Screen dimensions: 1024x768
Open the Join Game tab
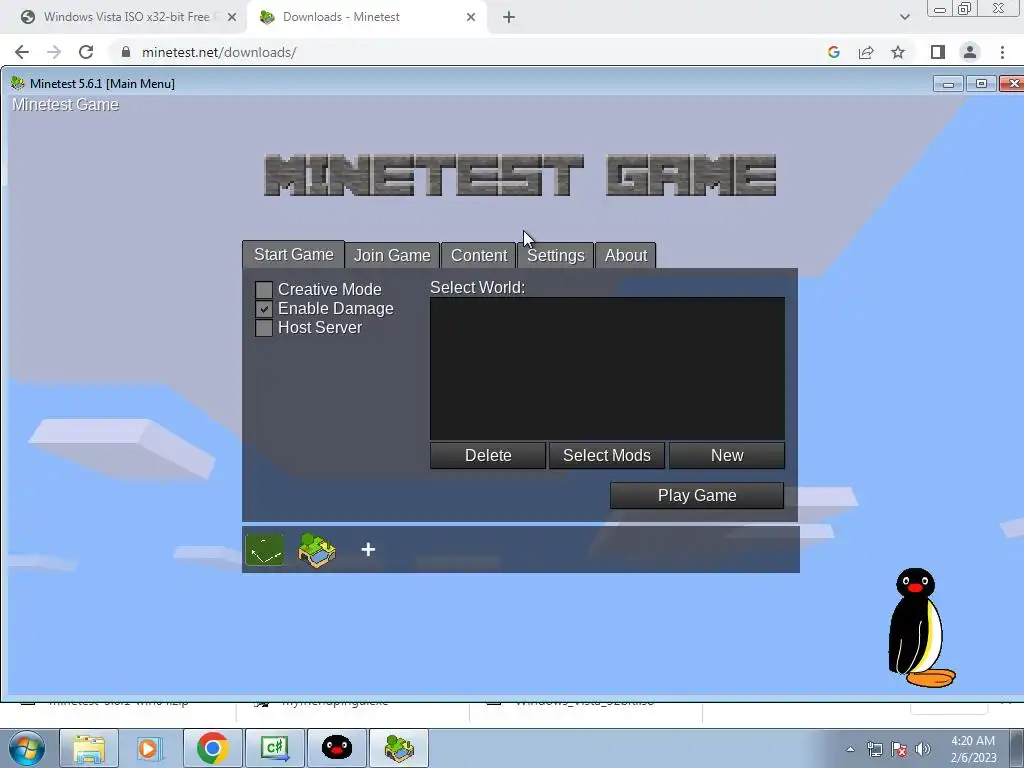pos(392,255)
